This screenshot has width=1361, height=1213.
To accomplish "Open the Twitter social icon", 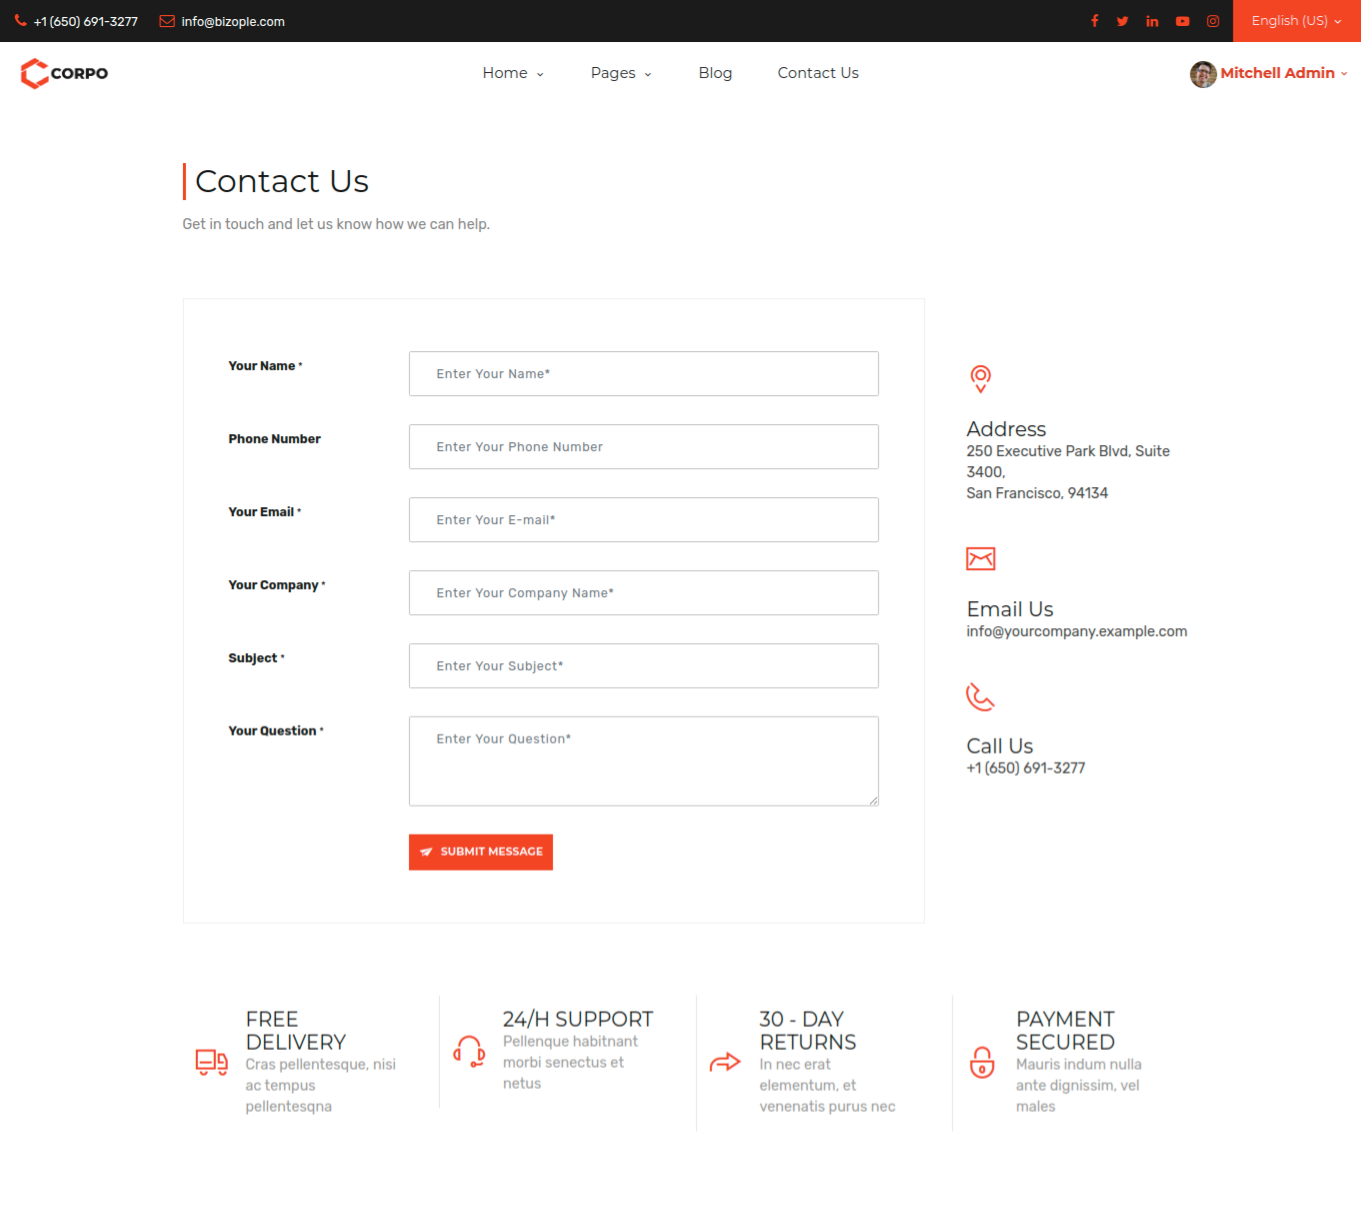I will tap(1123, 21).
